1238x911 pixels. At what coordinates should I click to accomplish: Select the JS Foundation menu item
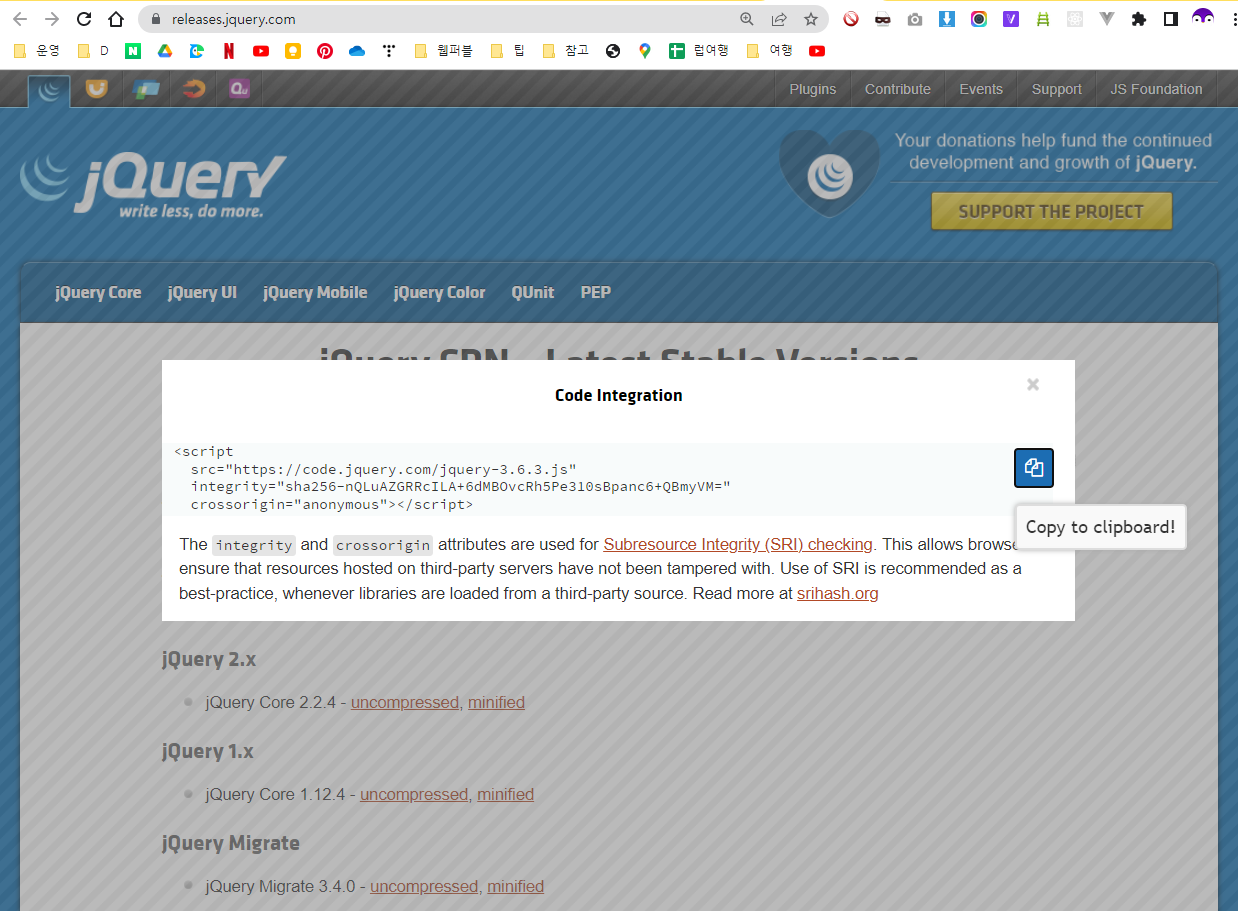coord(1156,89)
